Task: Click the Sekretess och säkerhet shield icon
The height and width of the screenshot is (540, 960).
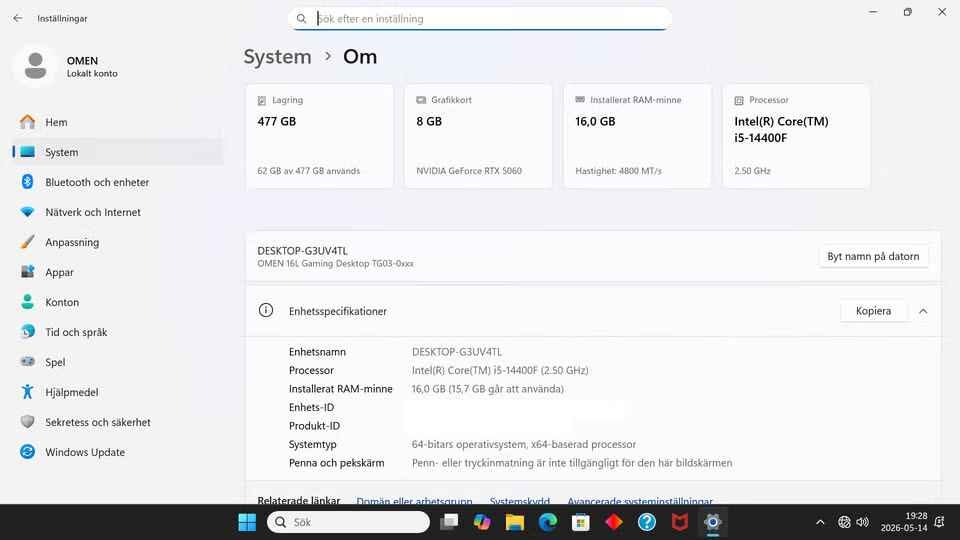Action: (28, 422)
